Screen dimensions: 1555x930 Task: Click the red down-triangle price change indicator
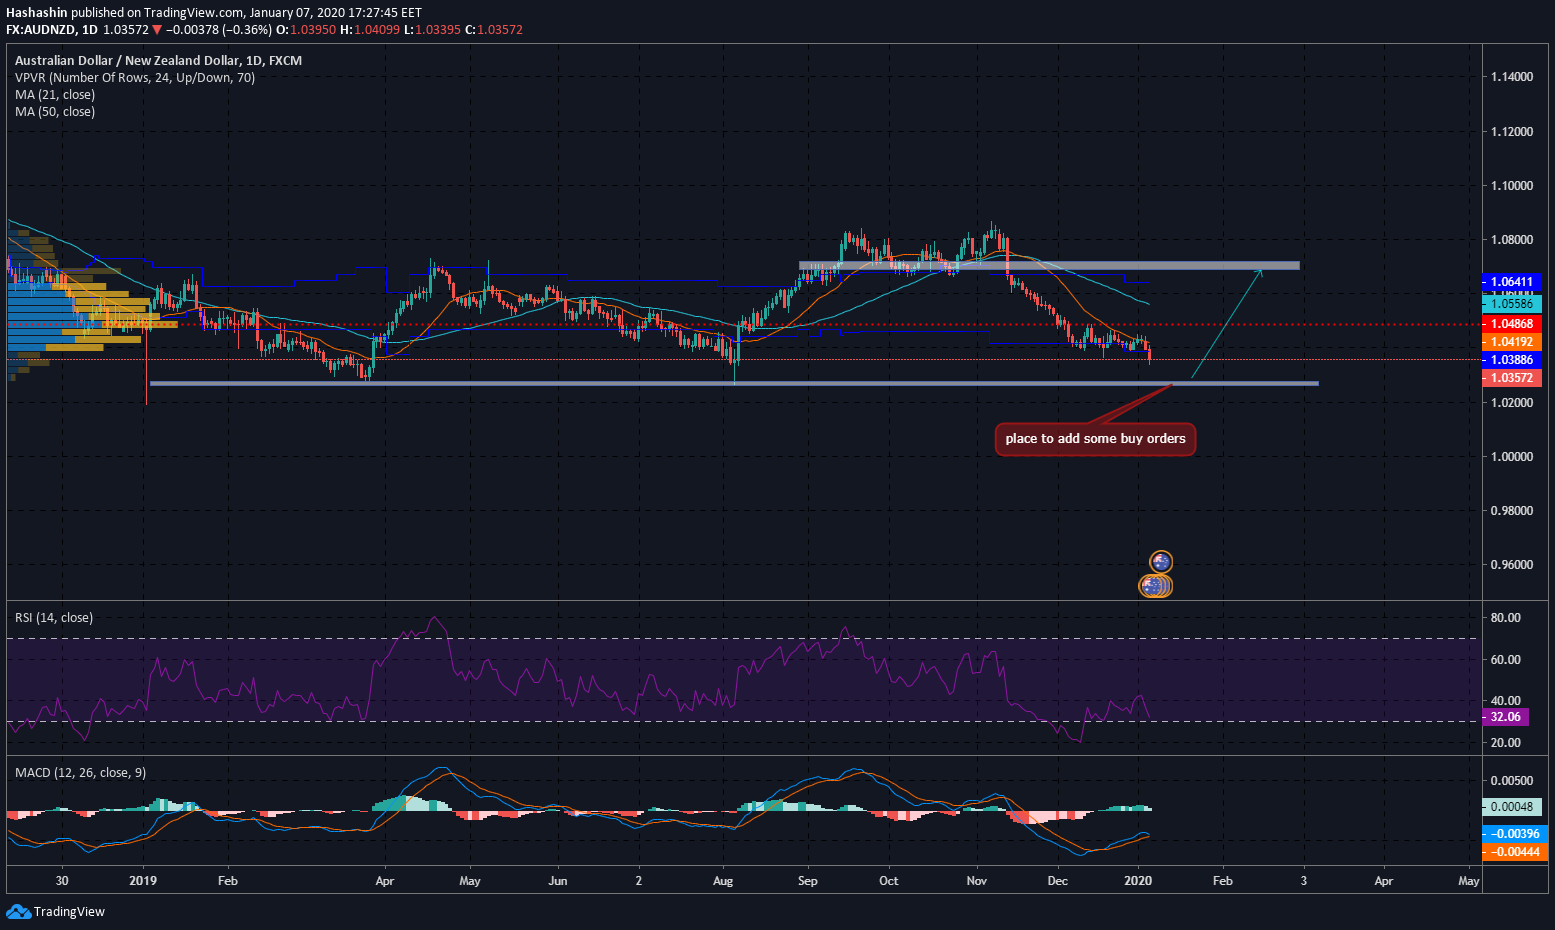click(x=156, y=30)
